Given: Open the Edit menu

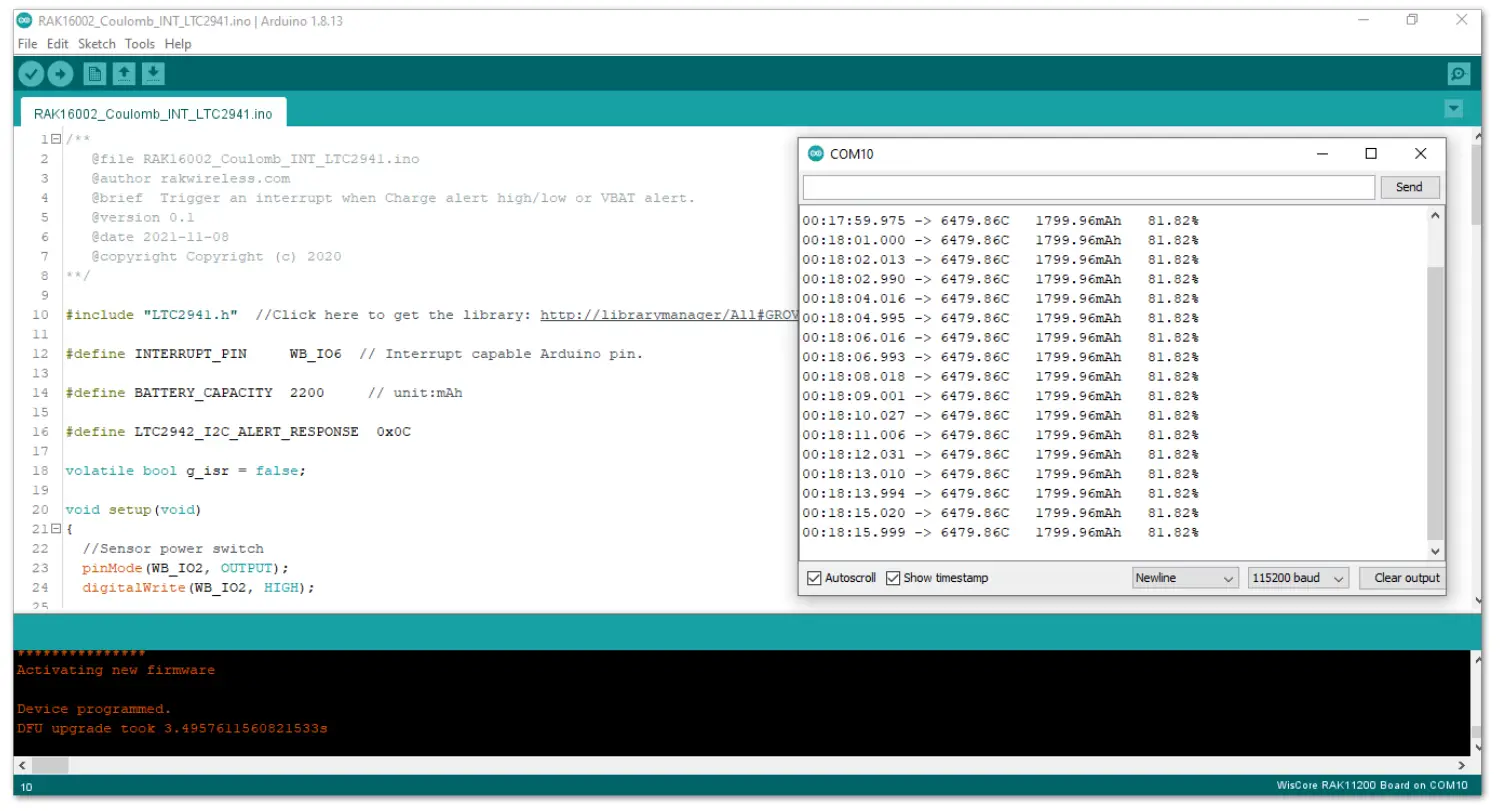Looking at the screenshot, I should coord(58,44).
